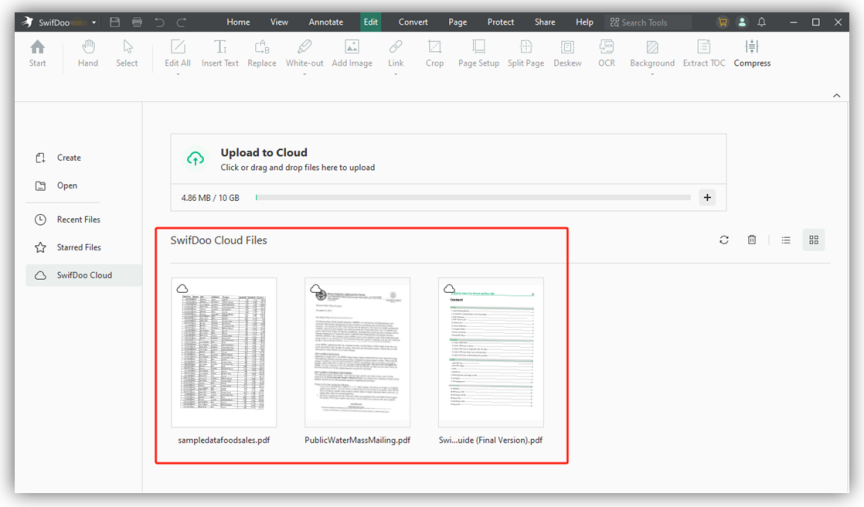Screen dimensions: 864x507
Task: Open the Home tab
Action: click(238, 22)
